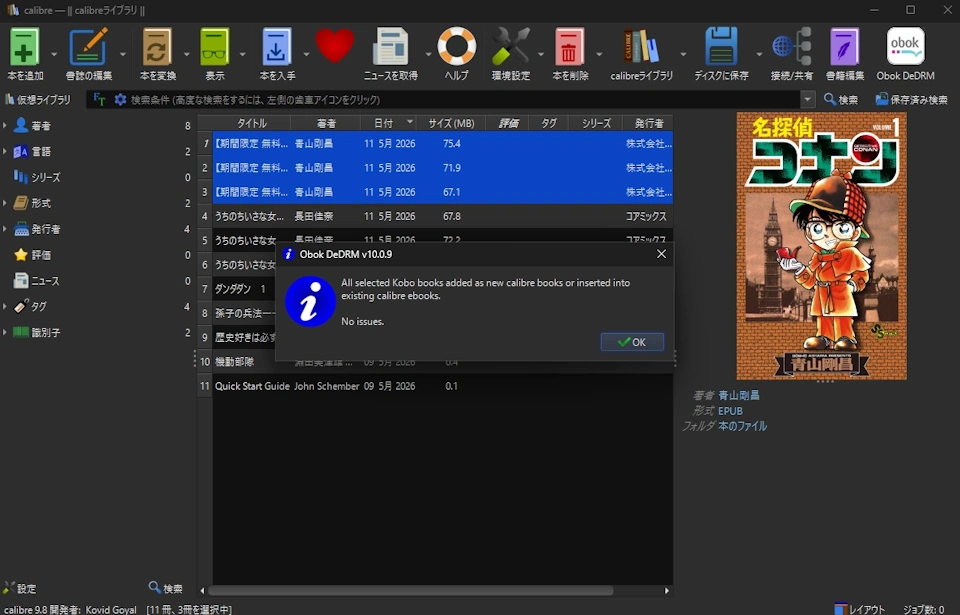Sort by 評価 column header
960x615 pixels.
508,123
